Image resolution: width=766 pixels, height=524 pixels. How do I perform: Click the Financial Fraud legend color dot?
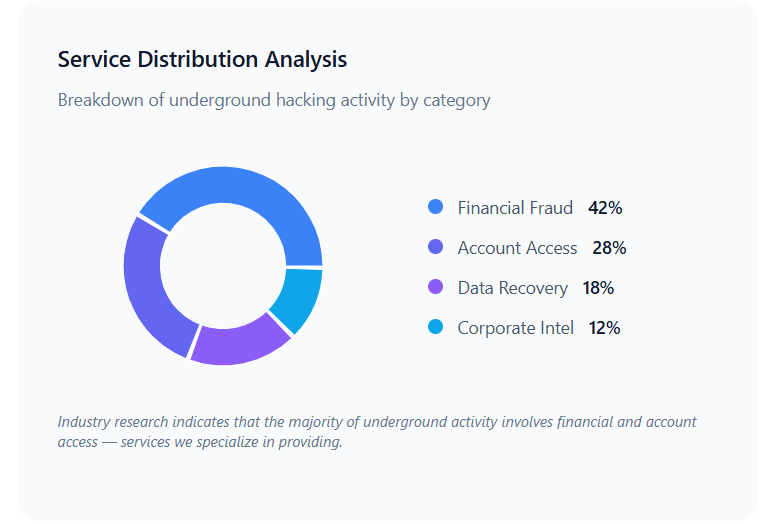pyautogui.click(x=435, y=207)
